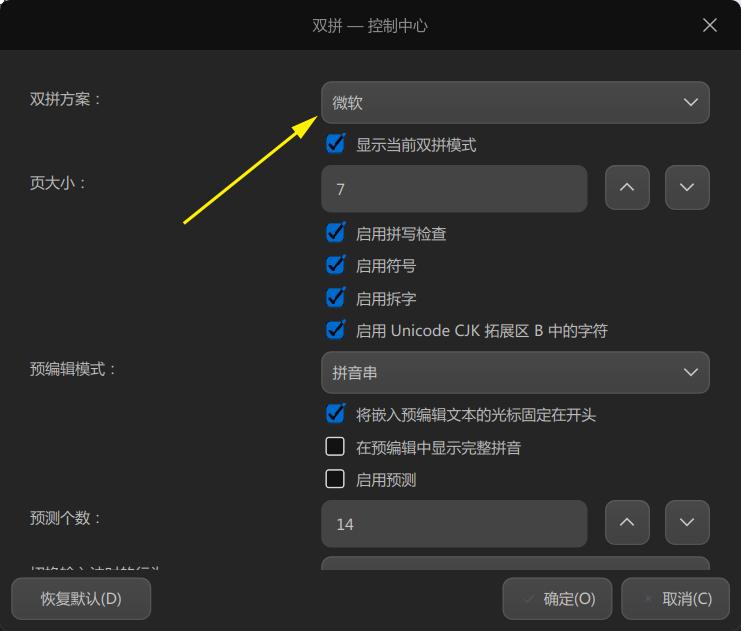
Task: Uncheck the 启用拼写检查 checkbox
Action: click(336, 233)
